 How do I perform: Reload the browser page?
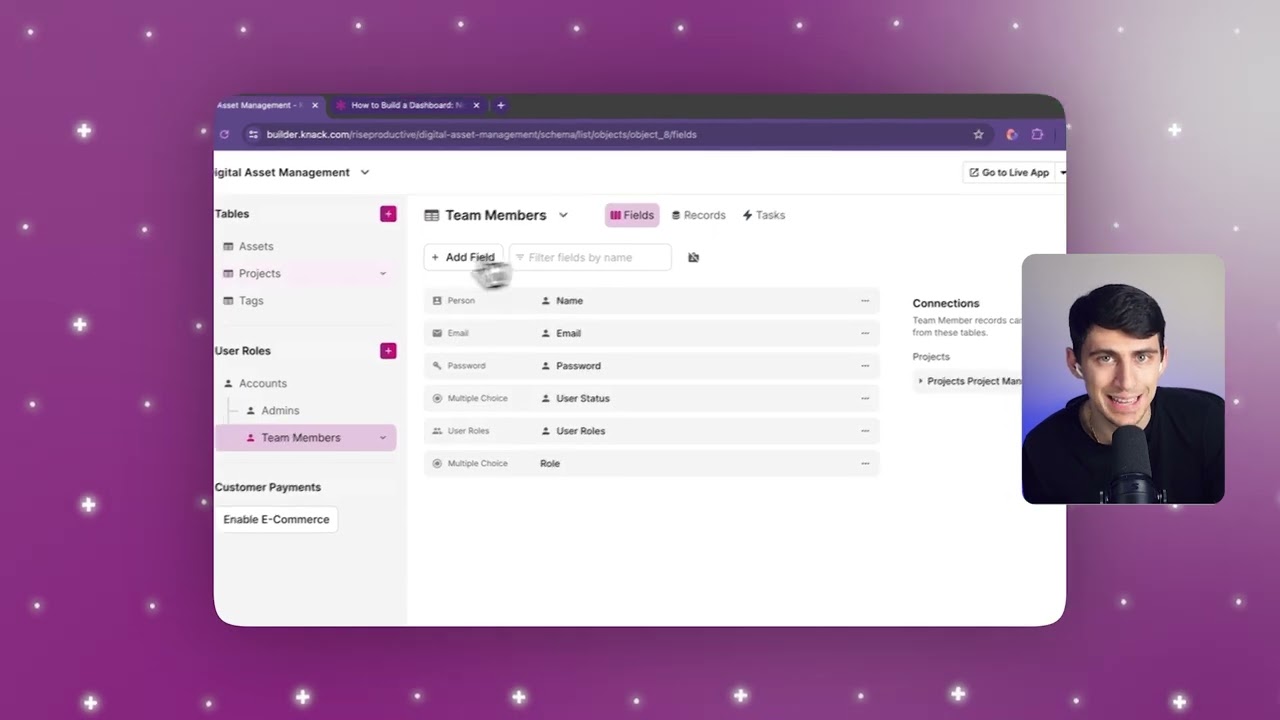pyautogui.click(x=224, y=134)
